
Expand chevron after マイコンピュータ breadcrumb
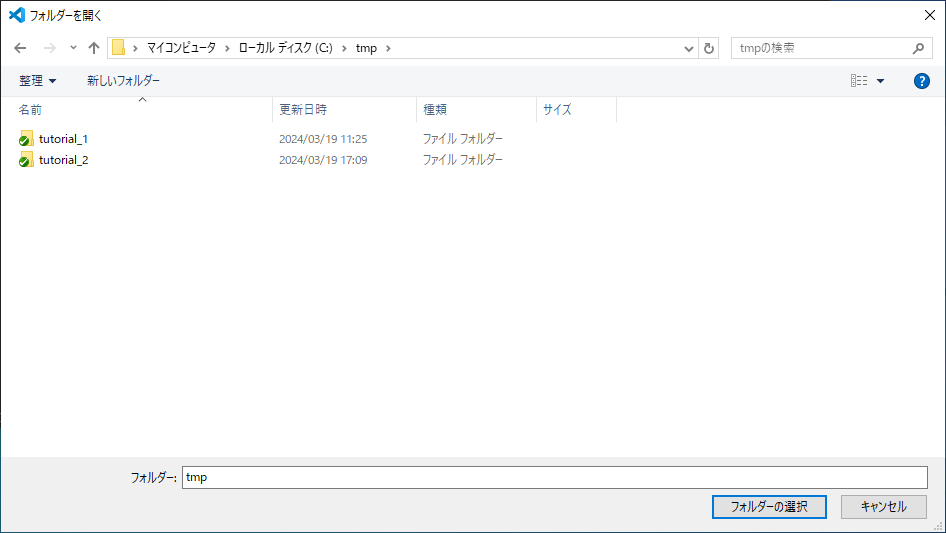[227, 48]
